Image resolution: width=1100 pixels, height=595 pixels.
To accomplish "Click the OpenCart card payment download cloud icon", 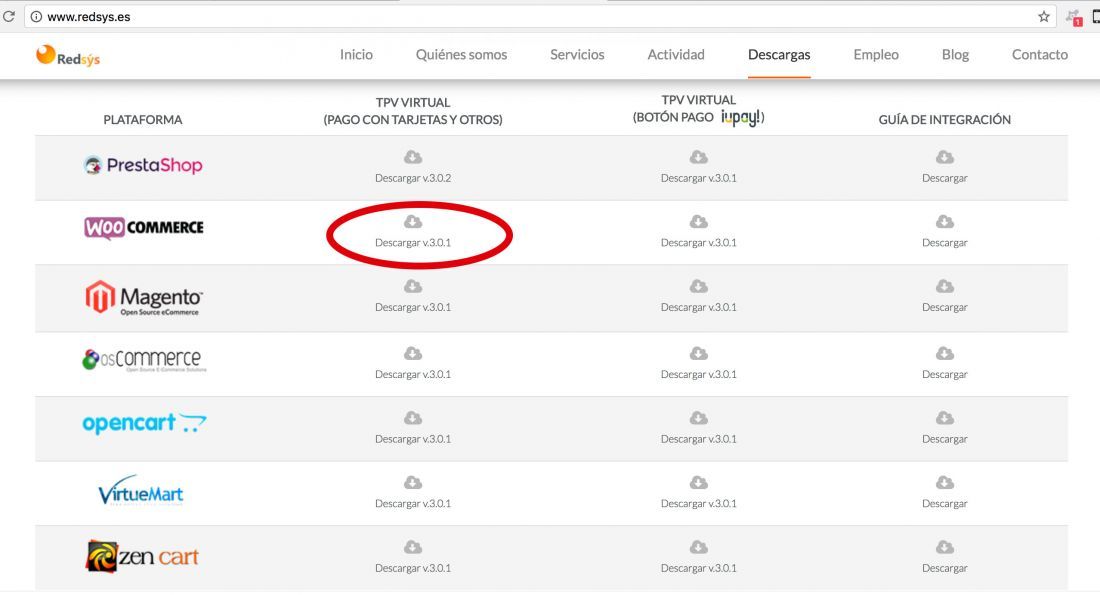I will click(x=413, y=418).
